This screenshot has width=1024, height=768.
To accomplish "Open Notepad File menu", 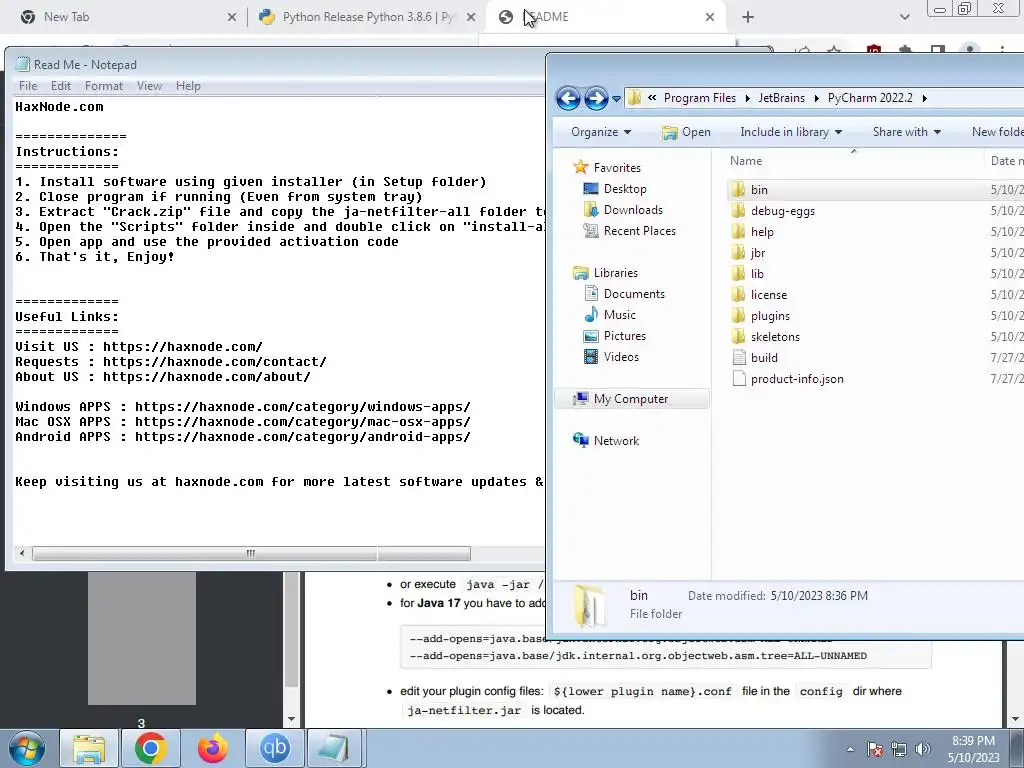I will 28,86.
